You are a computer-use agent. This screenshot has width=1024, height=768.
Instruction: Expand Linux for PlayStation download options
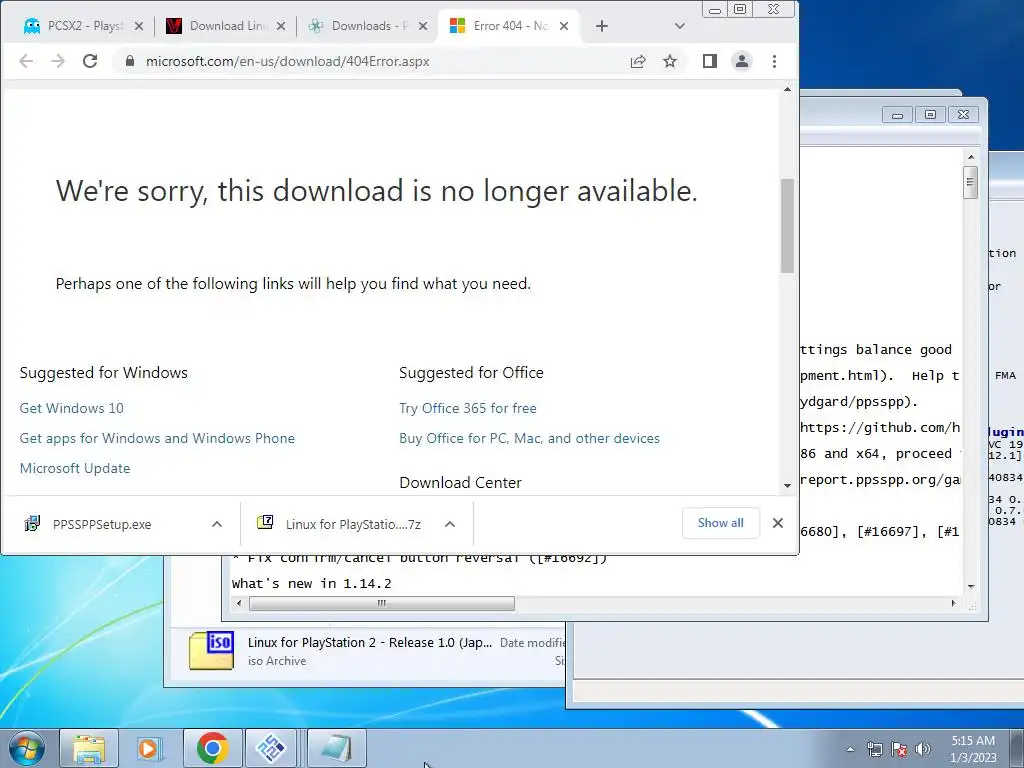(x=450, y=524)
